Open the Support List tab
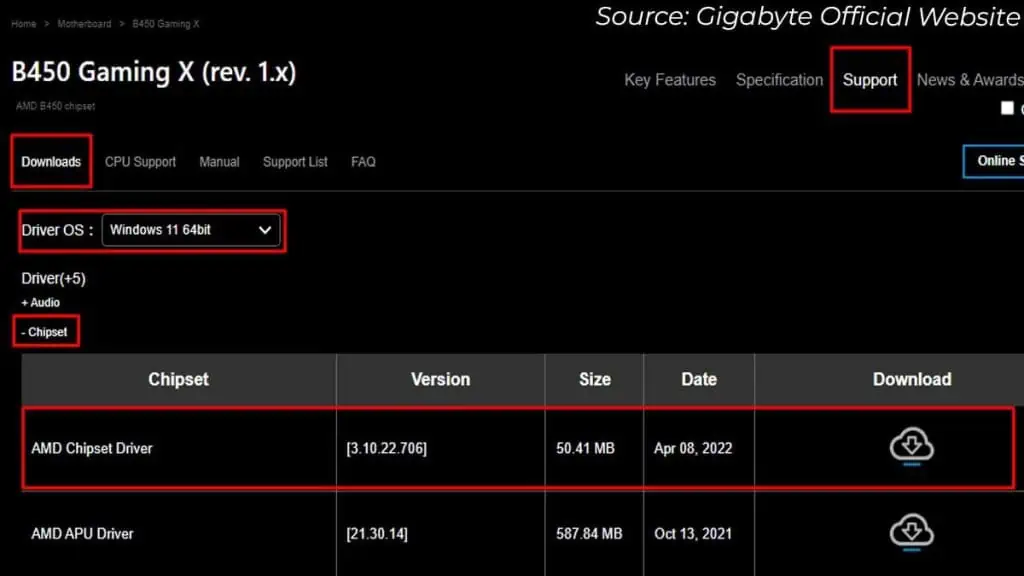This screenshot has height=576, width=1024. pyautogui.click(x=295, y=162)
